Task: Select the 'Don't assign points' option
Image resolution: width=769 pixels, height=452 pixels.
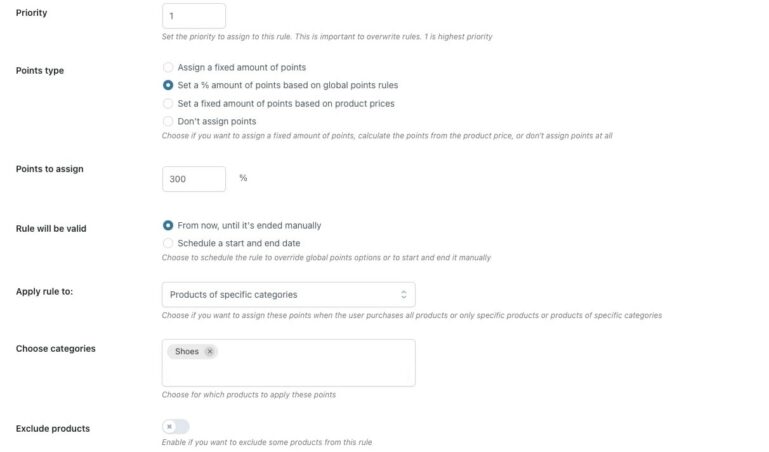Action: tap(168, 121)
